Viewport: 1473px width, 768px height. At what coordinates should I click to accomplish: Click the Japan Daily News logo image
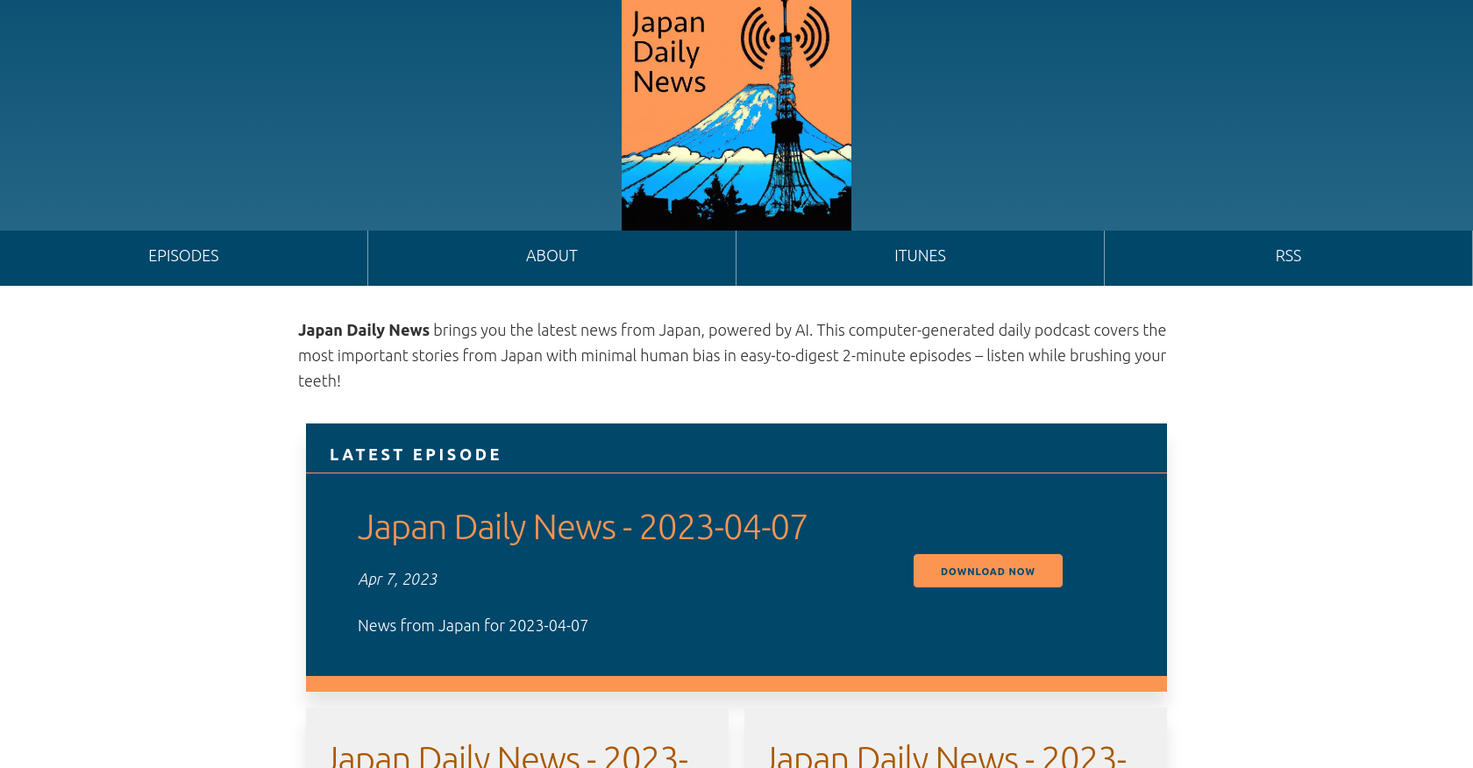tap(736, 115)
